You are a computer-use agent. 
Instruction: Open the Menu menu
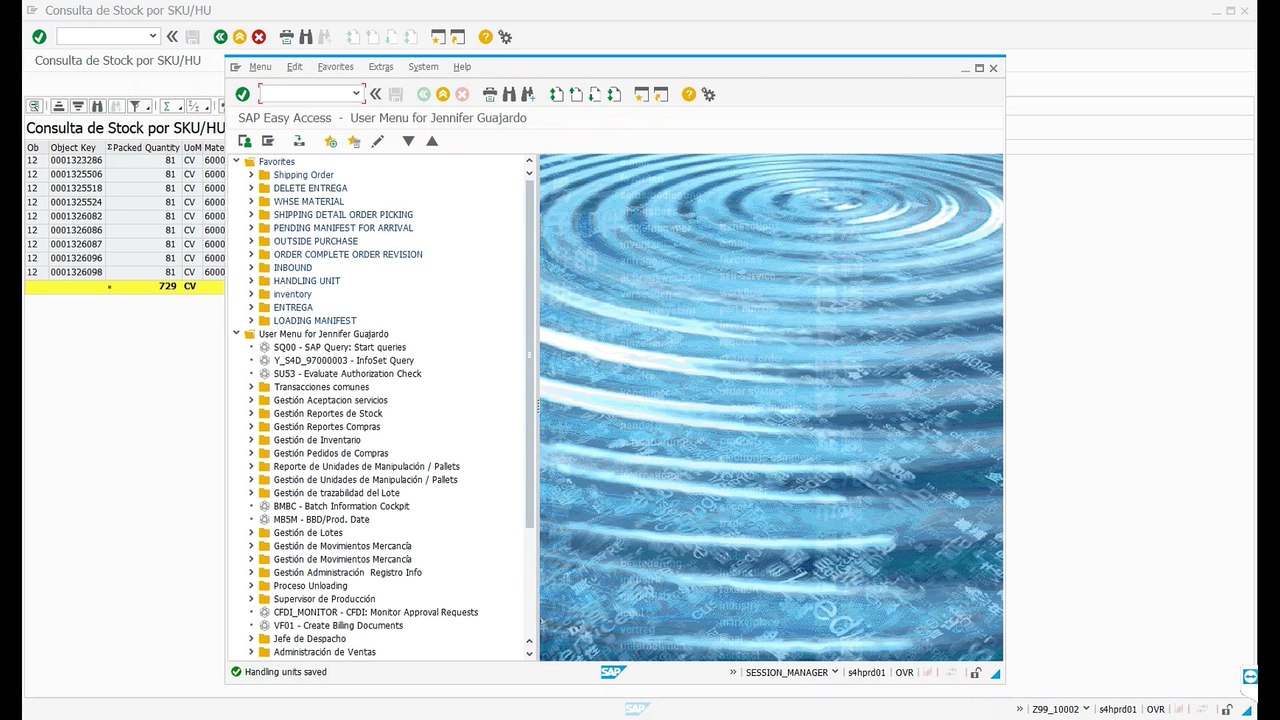(260, 67)
